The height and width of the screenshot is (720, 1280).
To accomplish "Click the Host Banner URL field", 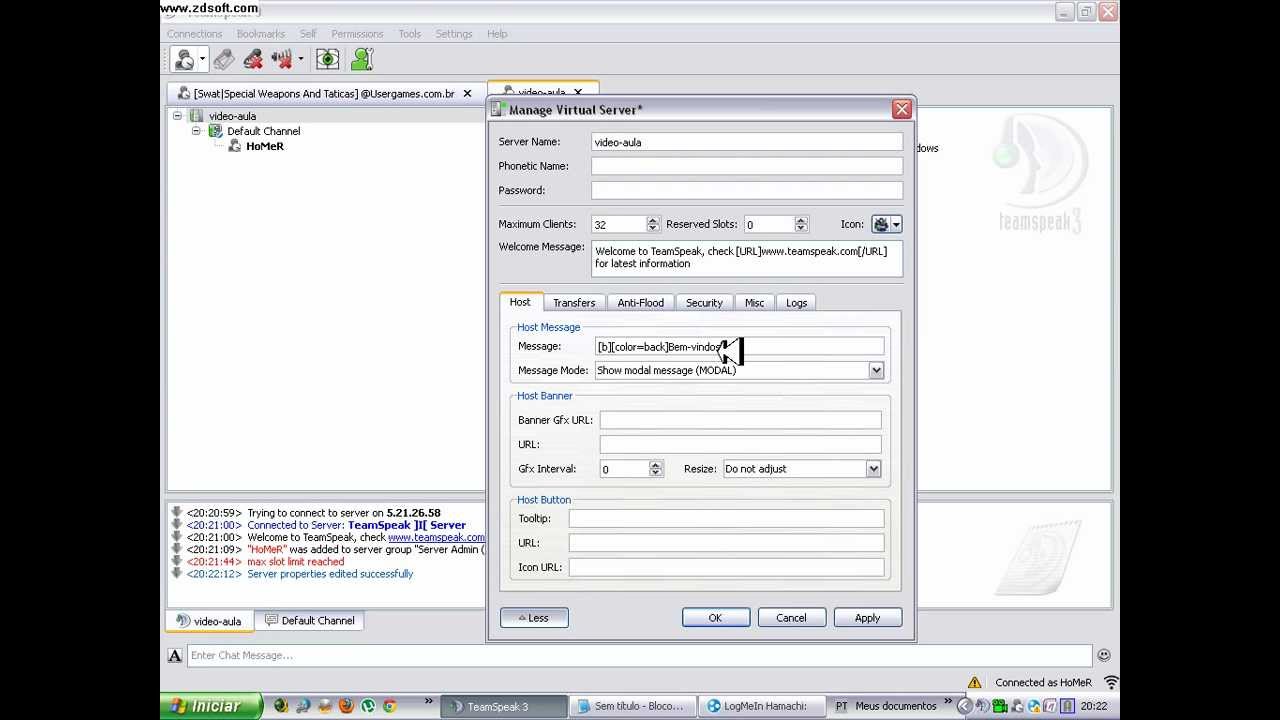I will (741, 444).
